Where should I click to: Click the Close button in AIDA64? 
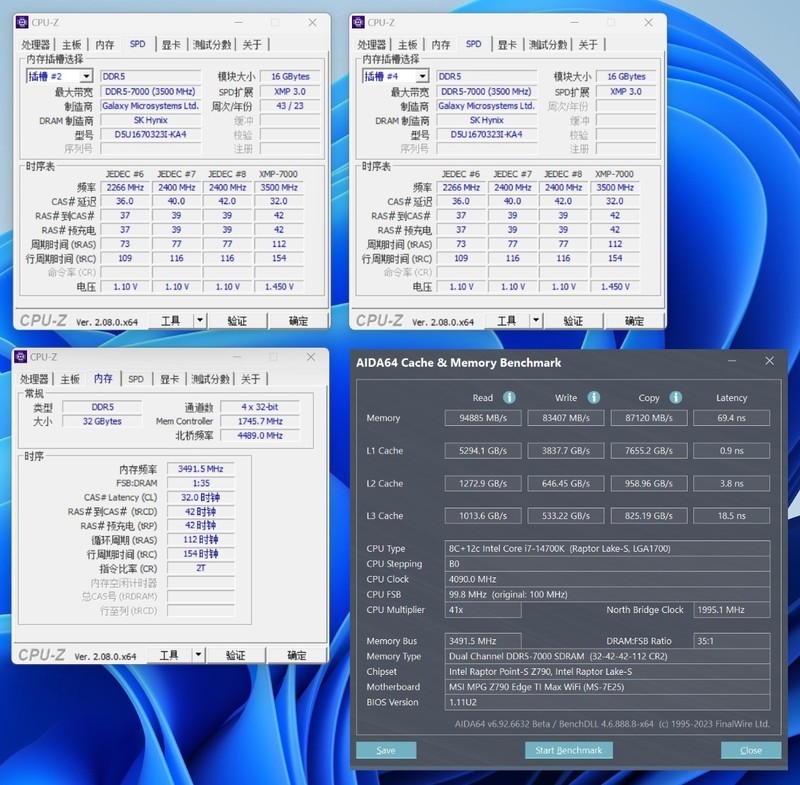tap(751, 750)
